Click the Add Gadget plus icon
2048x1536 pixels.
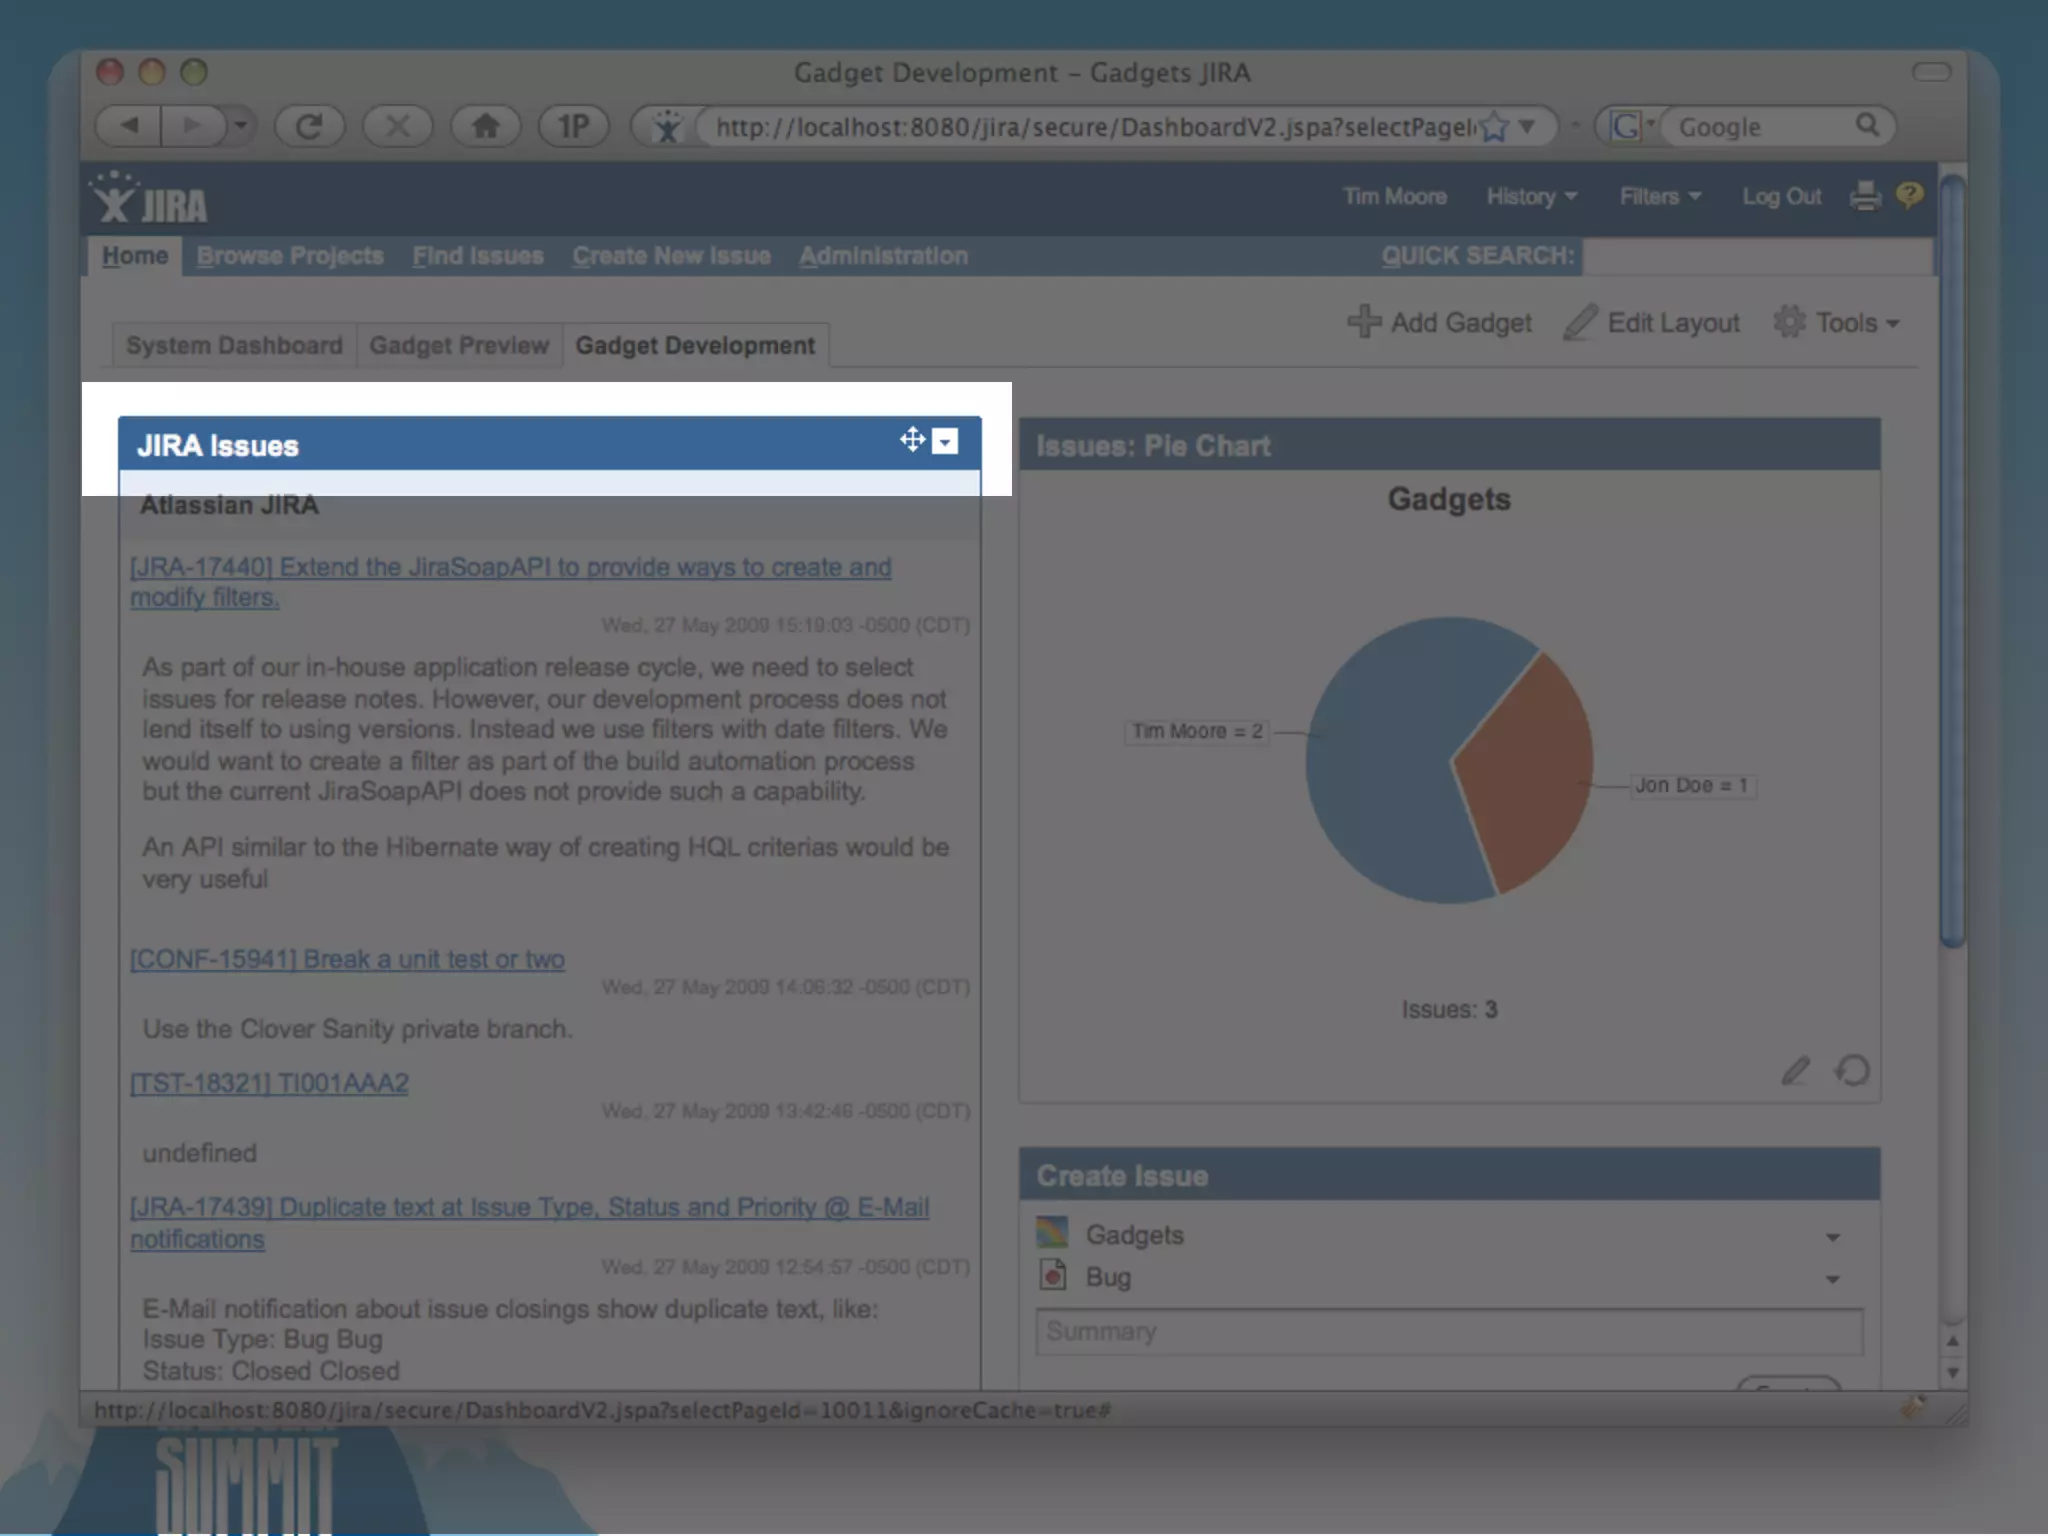pyautogui.click(x=1364, y=321)
